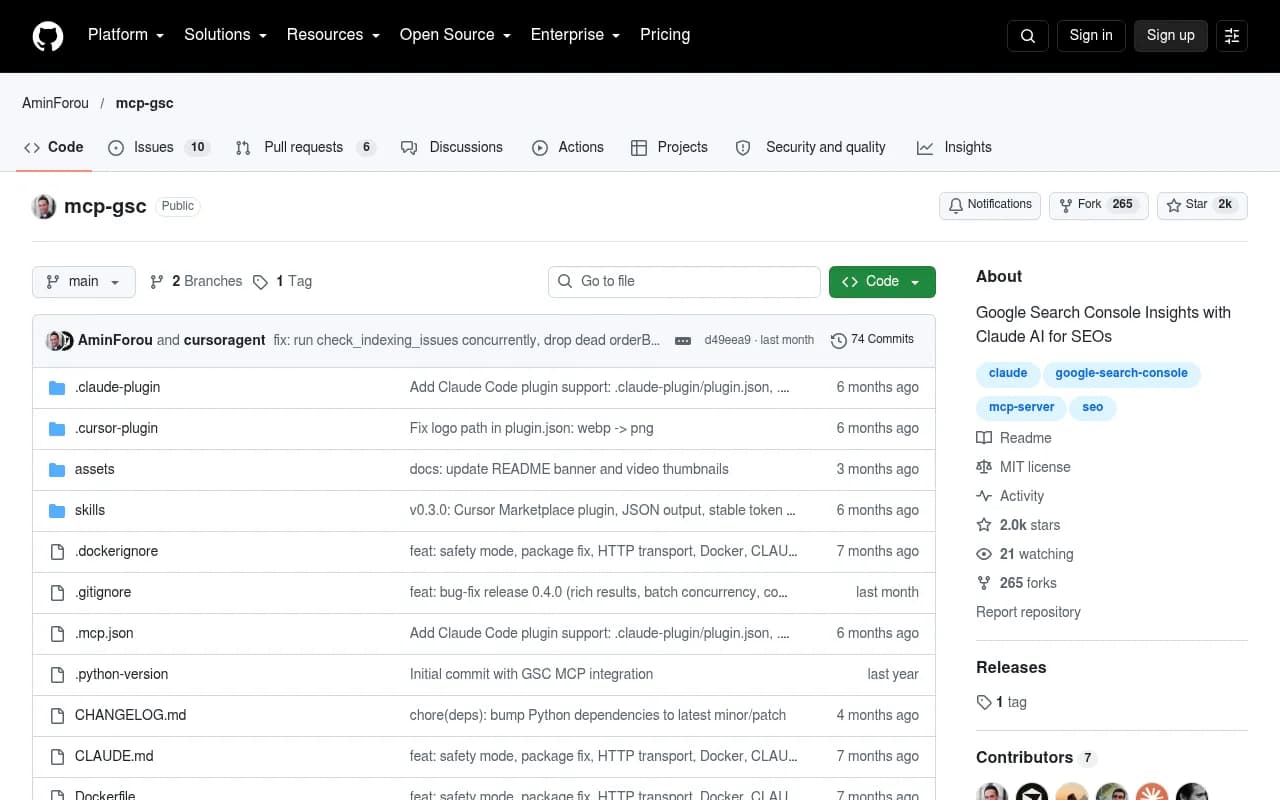Open the 74 Commits link
The image size is (1280, 800).
tap(872, 340)
